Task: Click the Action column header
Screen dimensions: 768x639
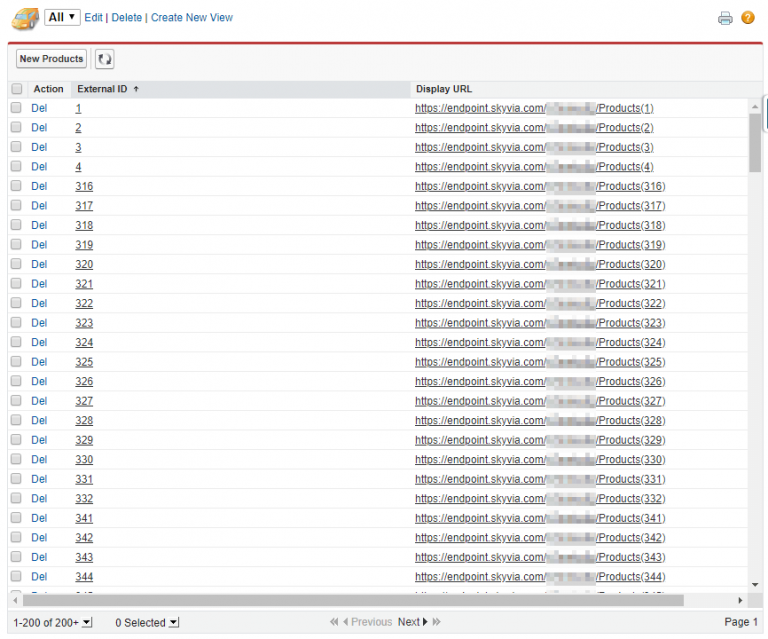Action: point(48,89)
